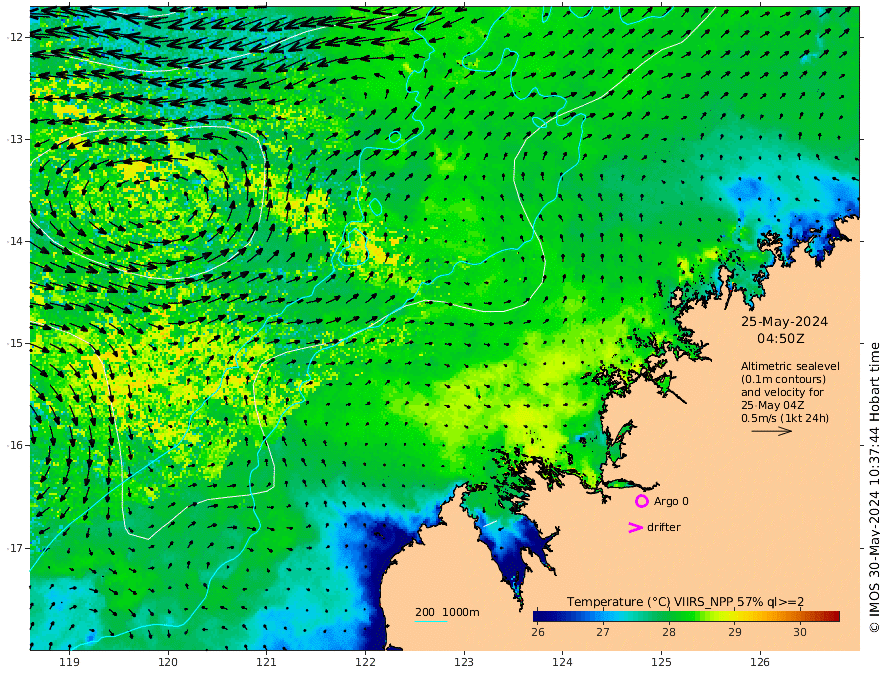Screen dimensions: 880x680
Task: Click the -12 latitude axis label
Action: [x=15, y=37]
